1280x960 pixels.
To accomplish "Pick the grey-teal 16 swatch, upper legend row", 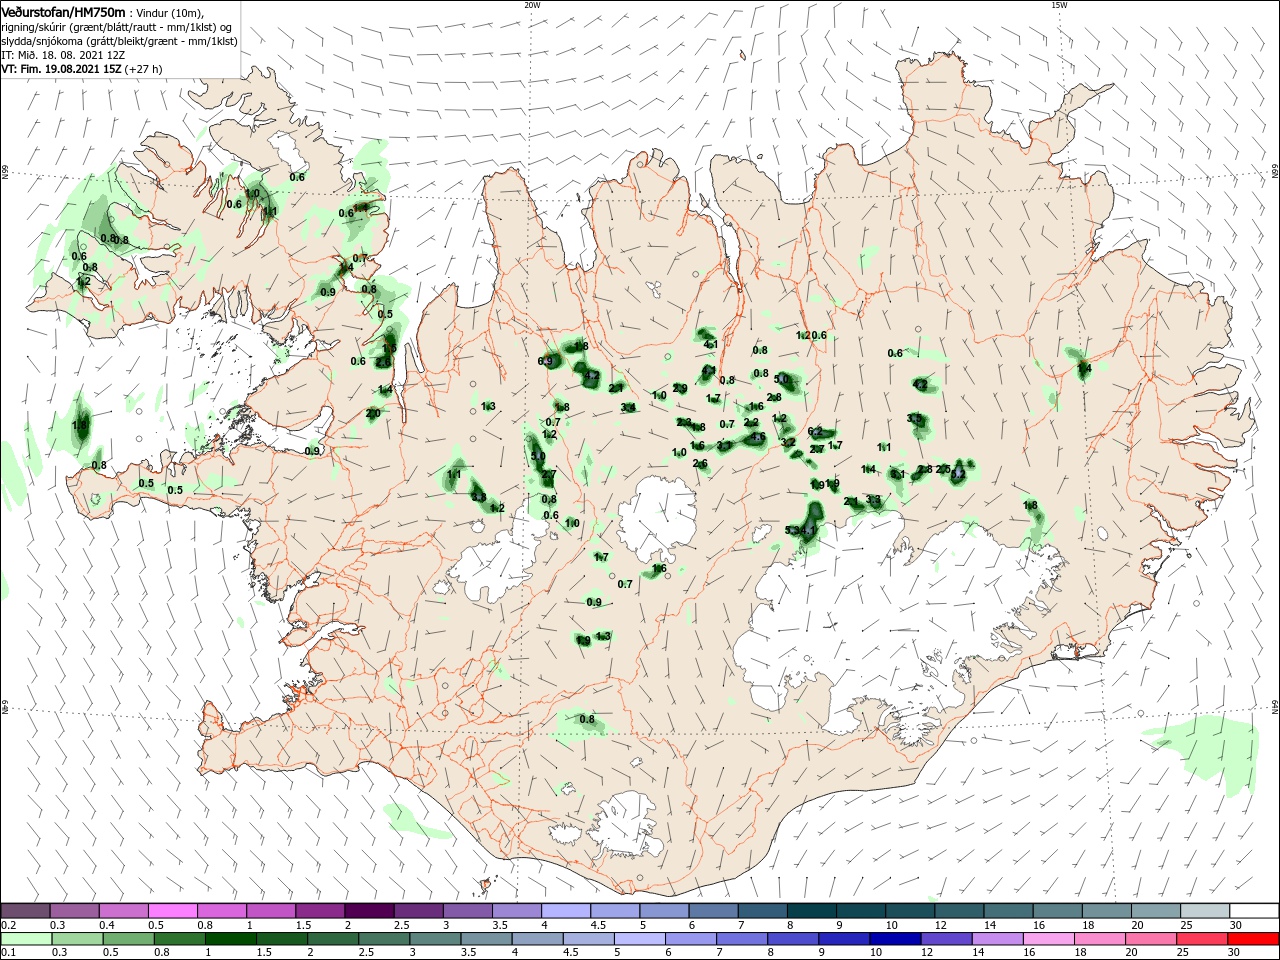I will (1057, 911).
